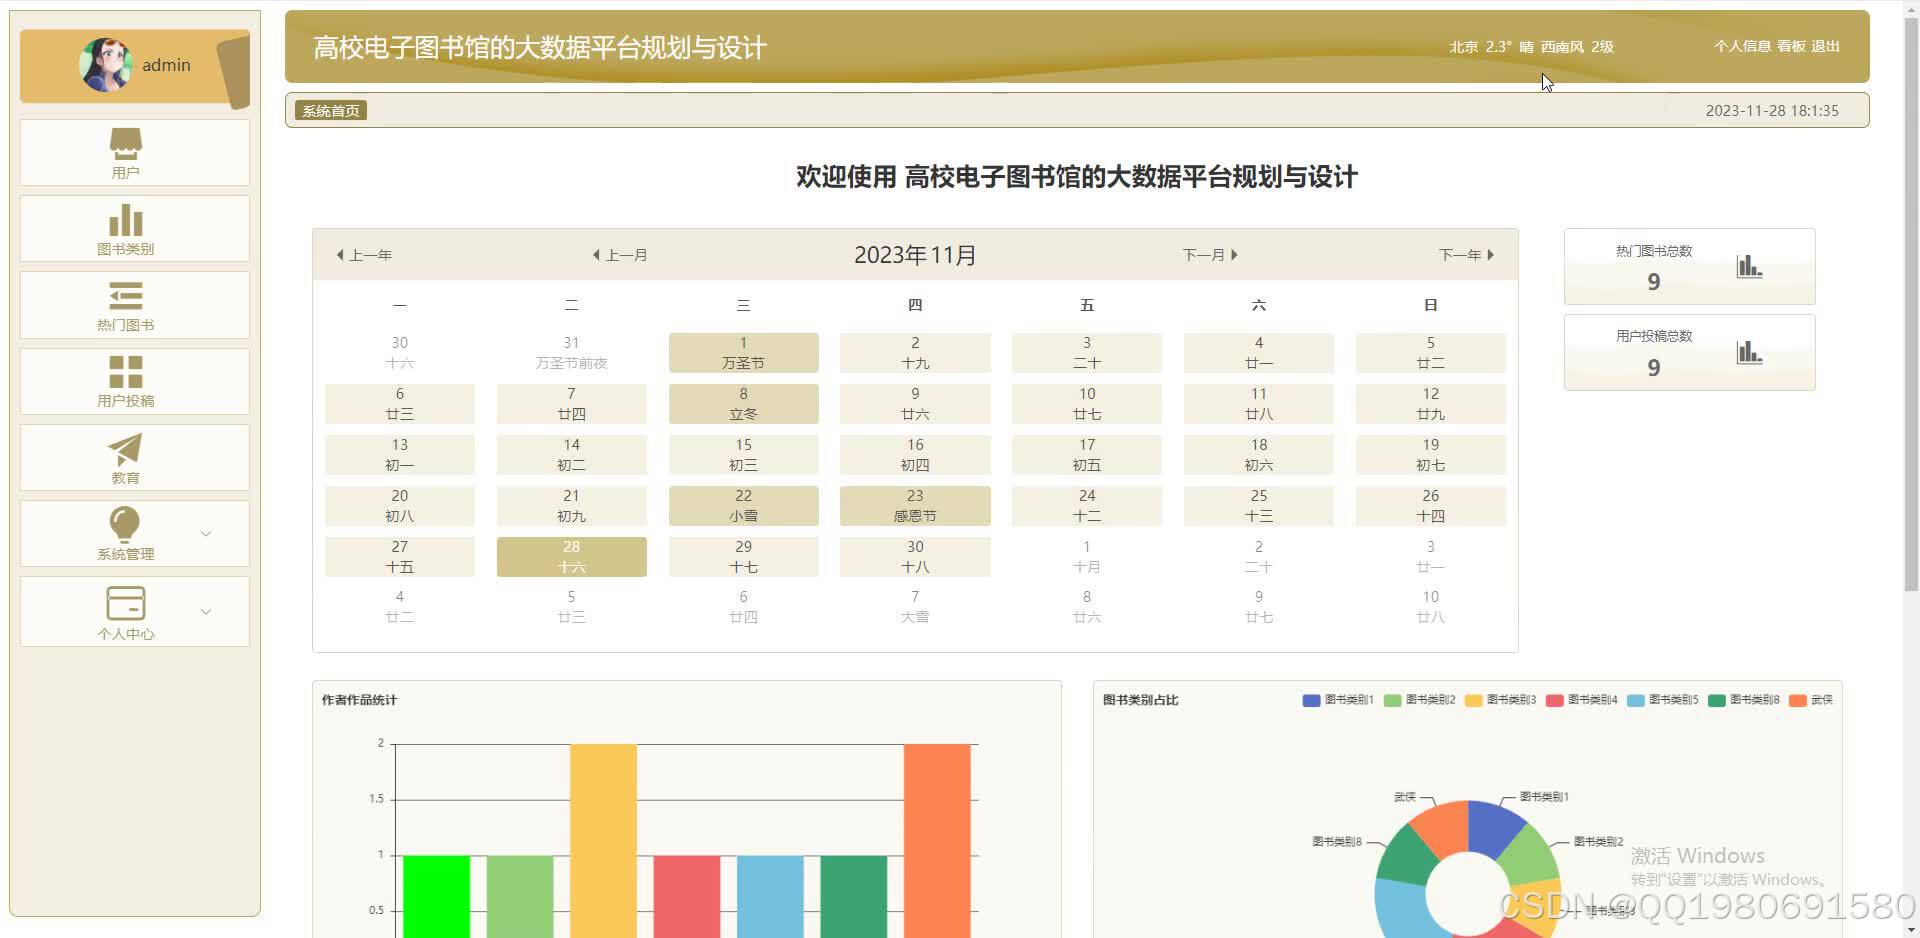Select calendar date 11 廿八

click(x=1258, y=404)
